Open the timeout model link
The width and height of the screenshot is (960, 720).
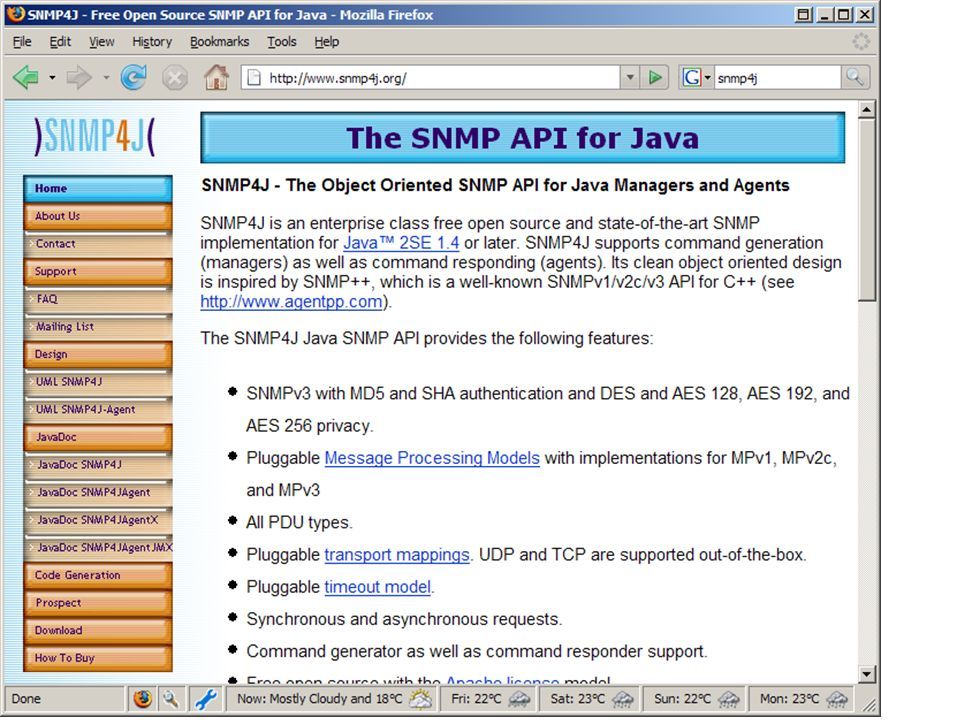[378, 587]
